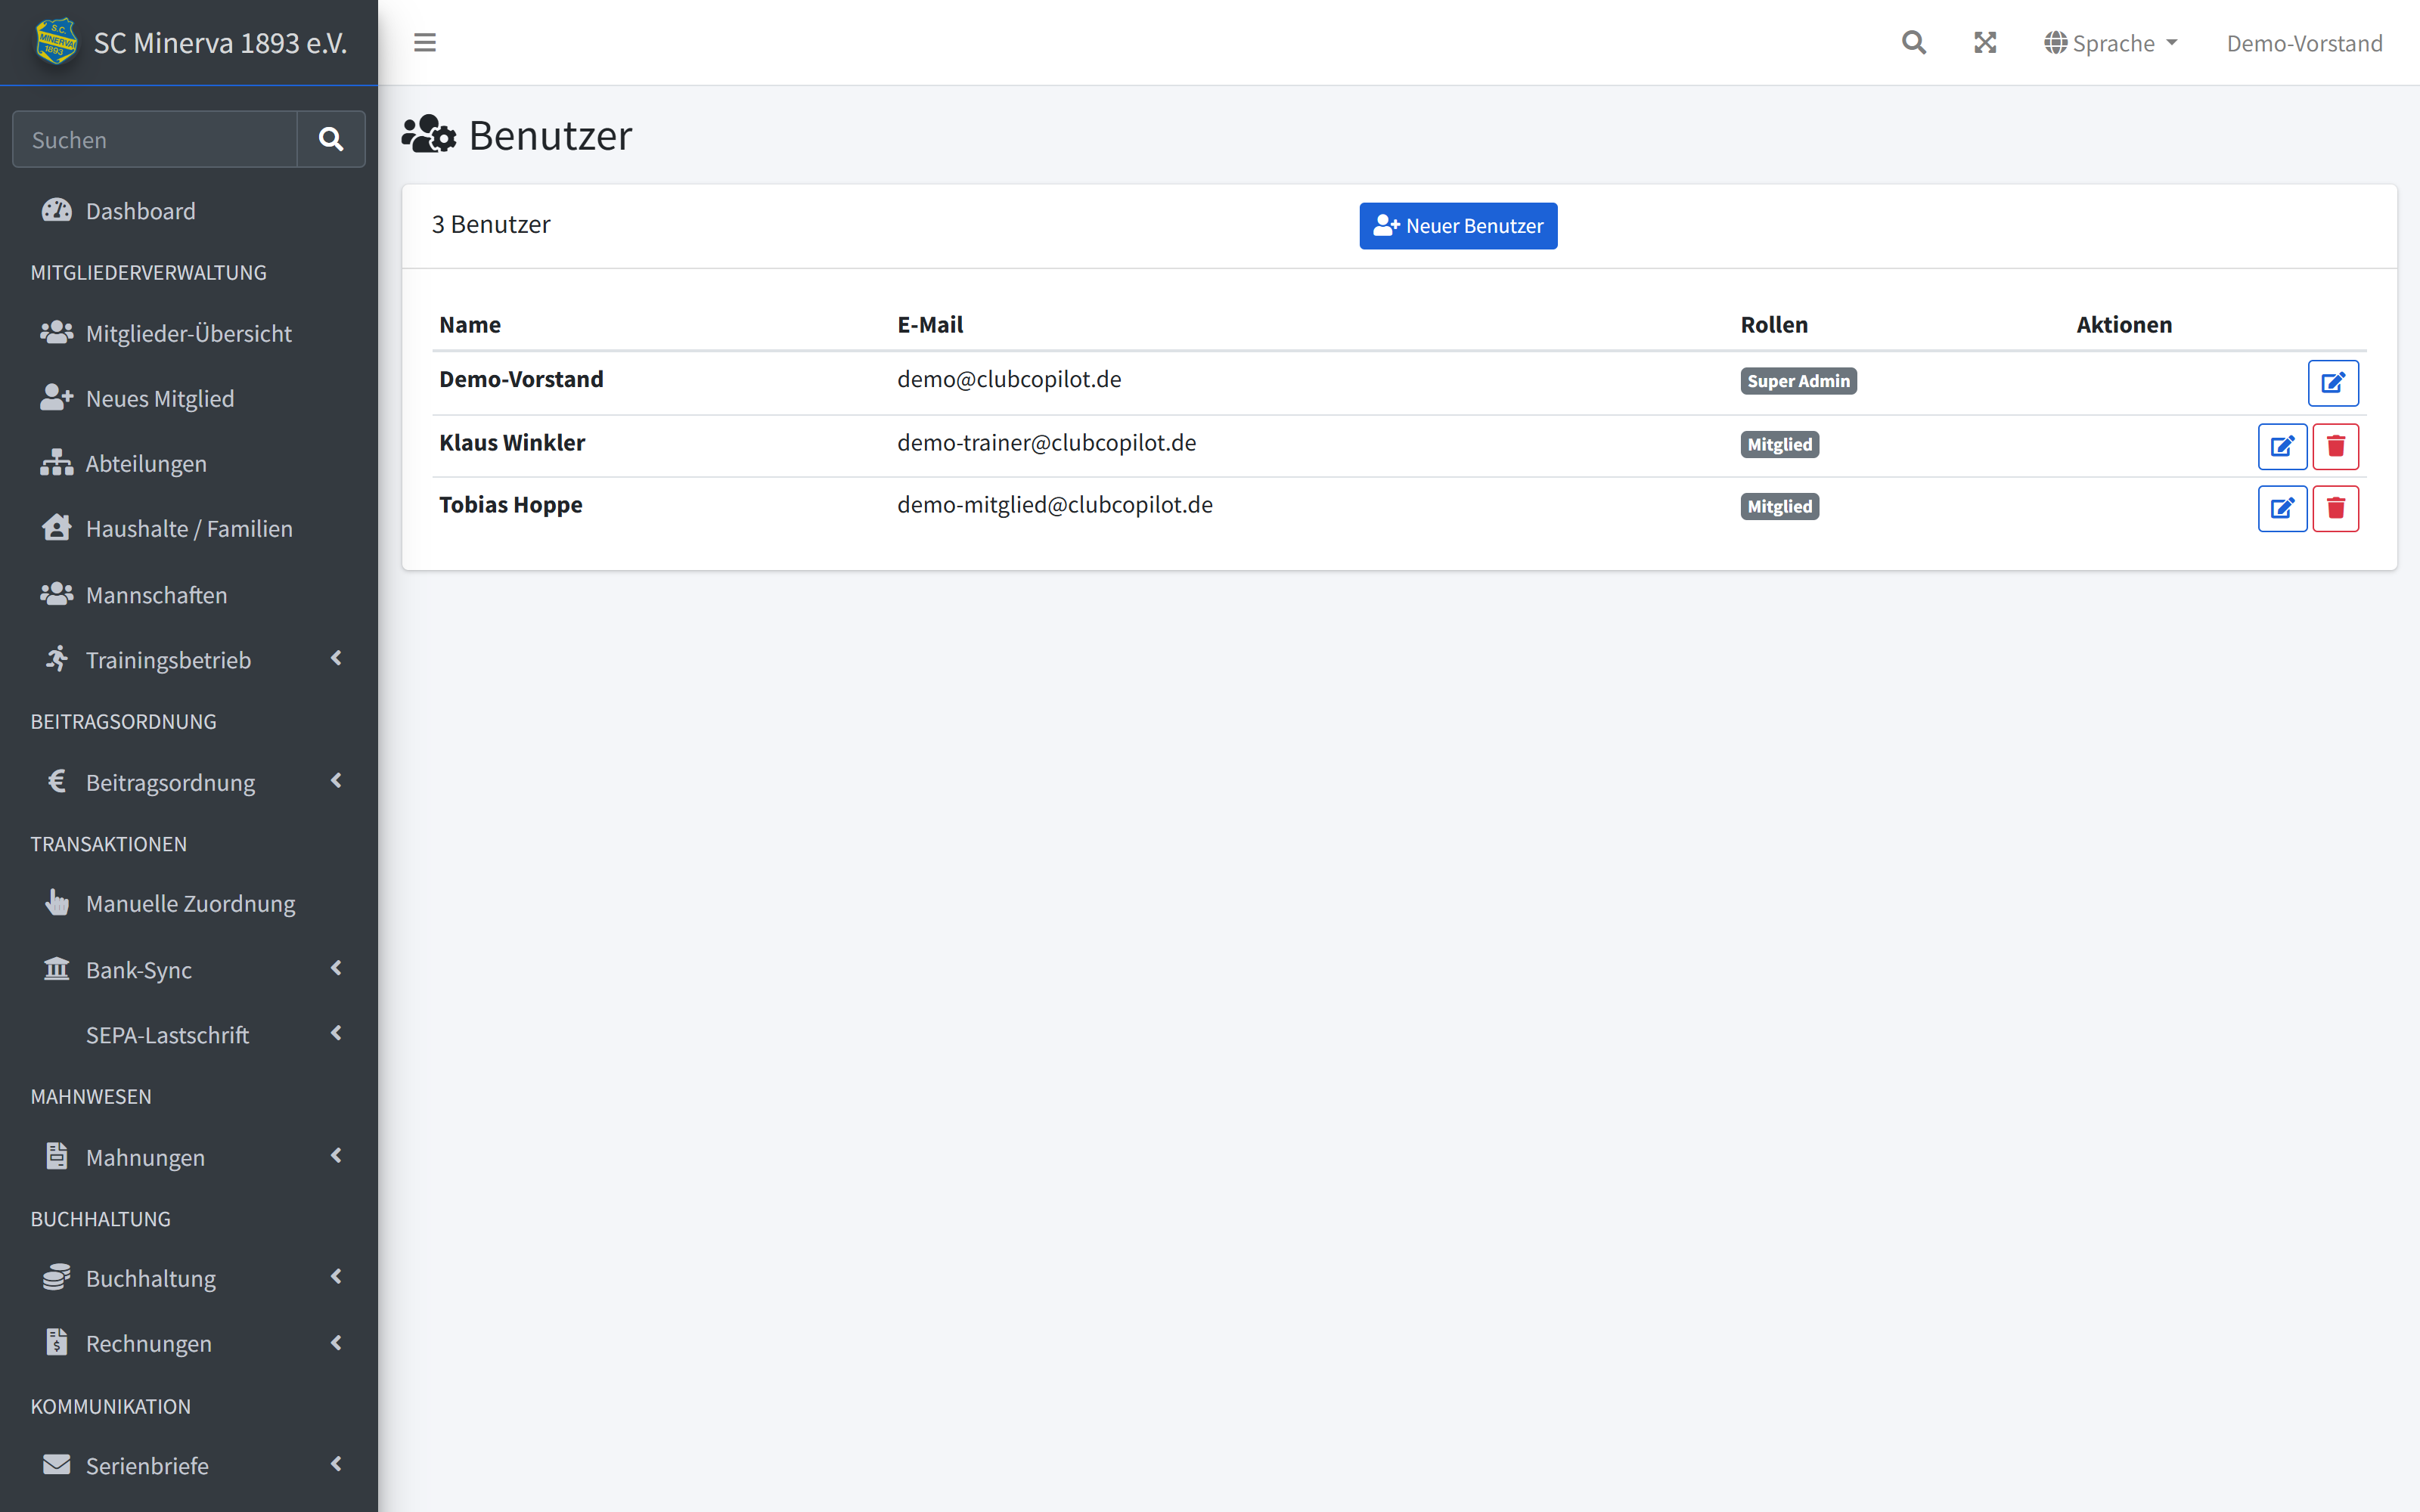Click the Dashboard gauge icon

[x=56, y=210]
